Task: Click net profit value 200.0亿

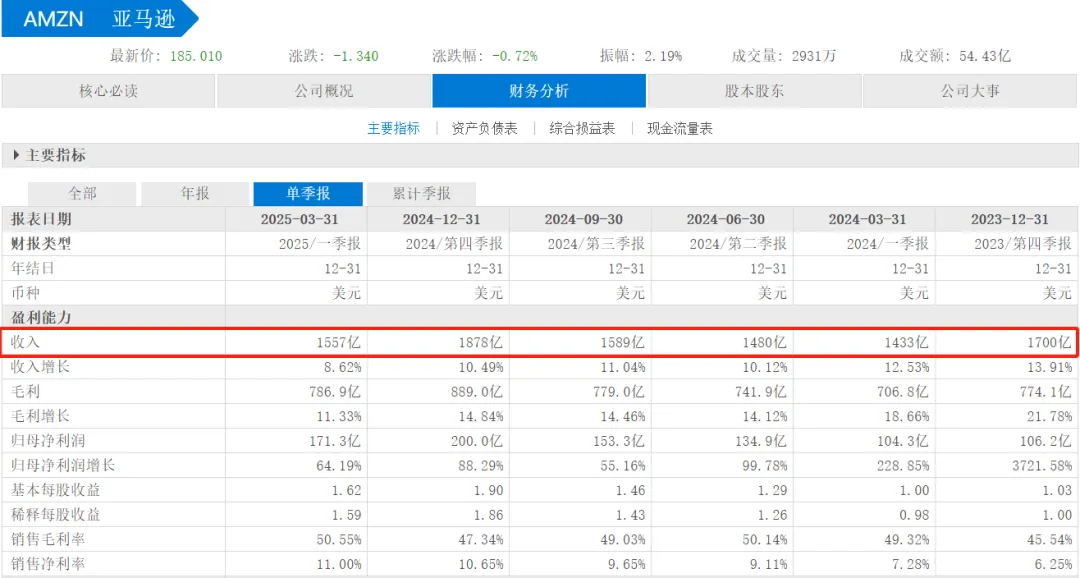Action: click(x=477, y=441)
